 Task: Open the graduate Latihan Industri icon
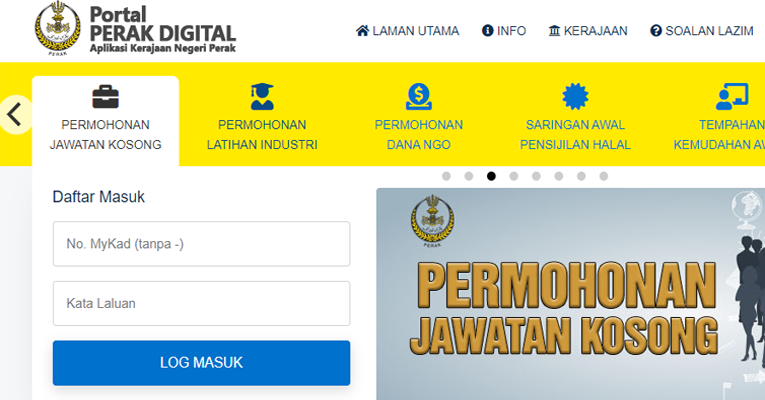click(x=262, y=97)
